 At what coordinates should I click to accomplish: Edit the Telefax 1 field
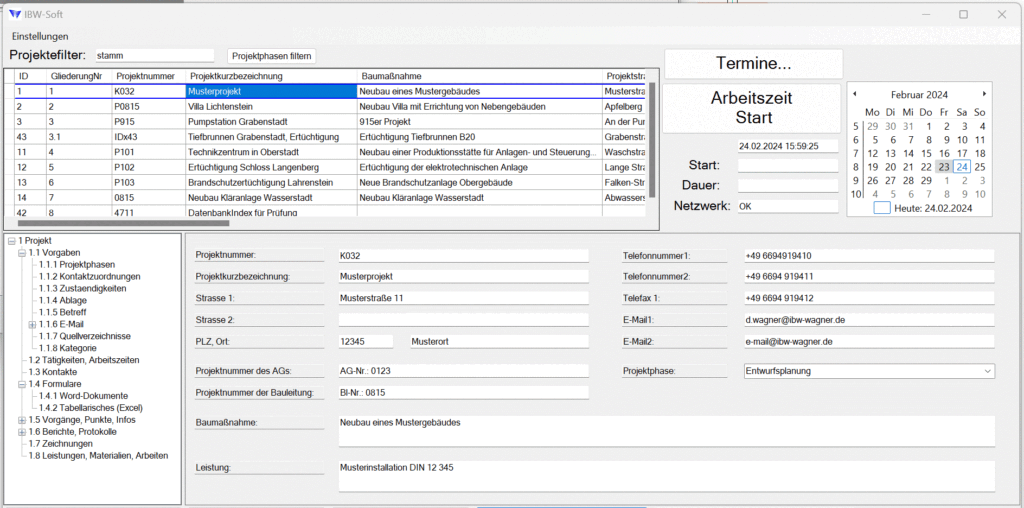[x=869, y=298]
